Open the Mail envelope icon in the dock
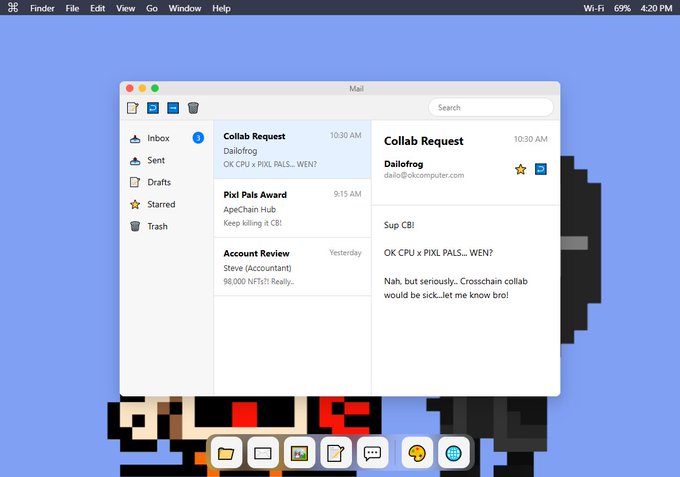The image size is (680, 477). coord(262,454)
